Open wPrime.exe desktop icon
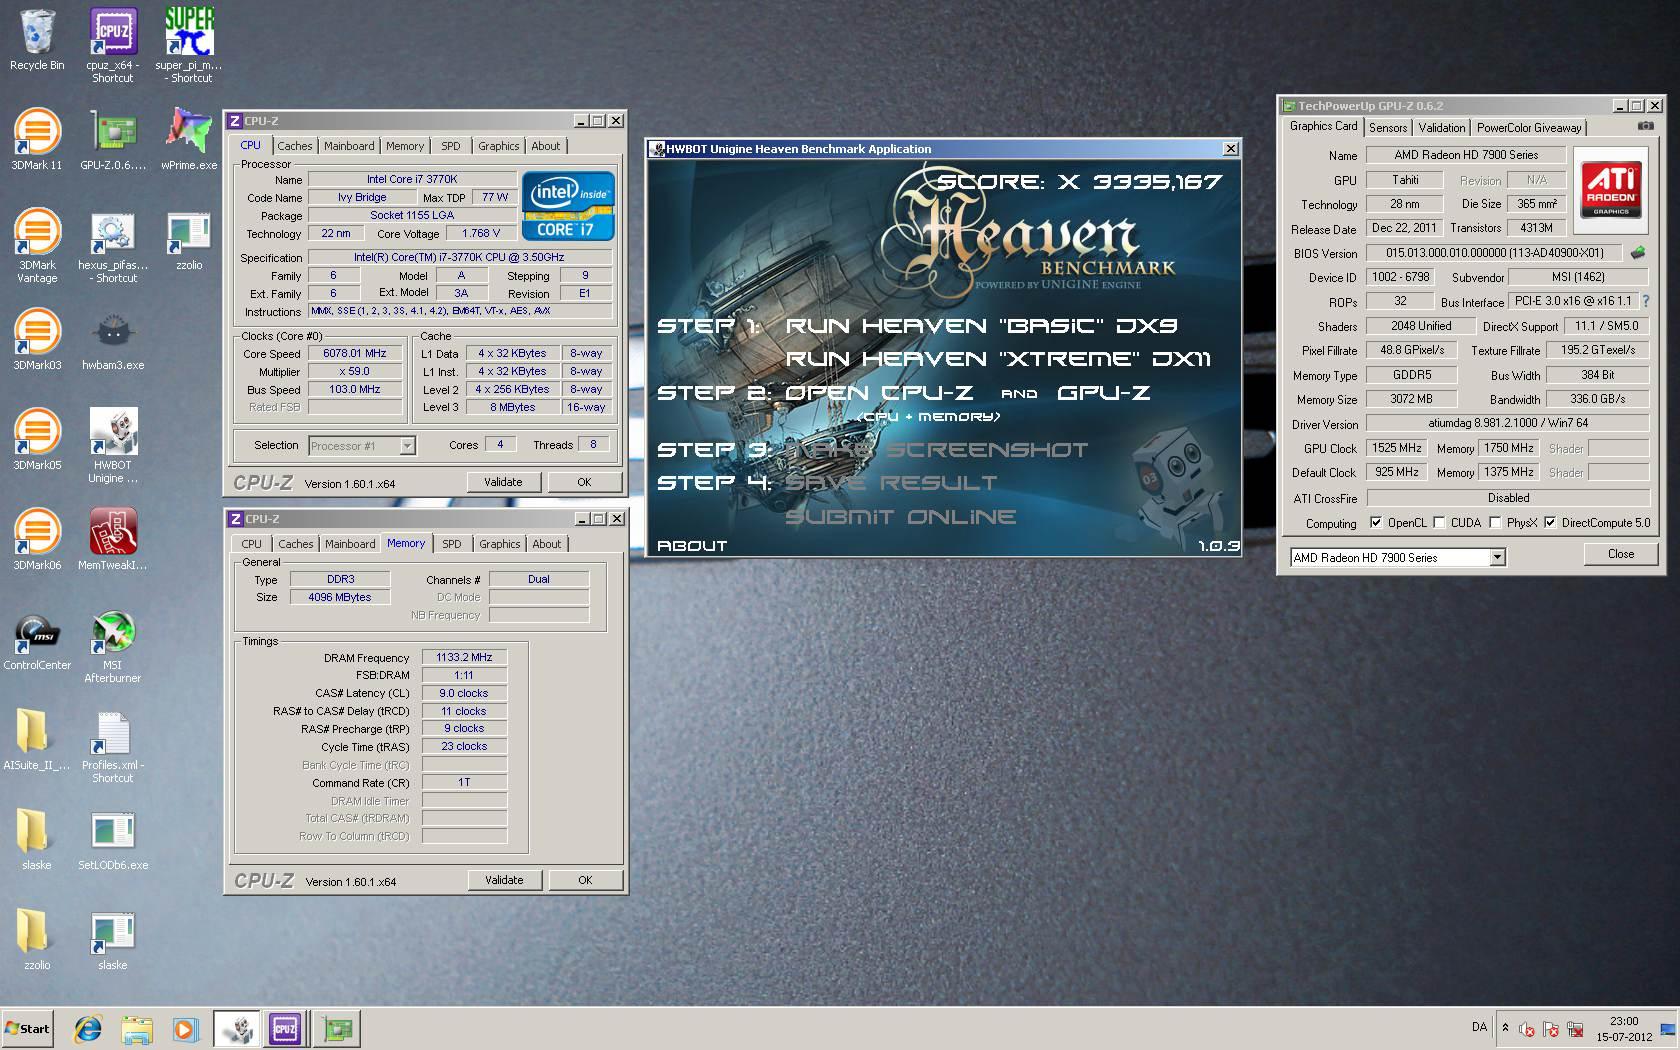This screenshot has width=1680, height=1050. coord(189,140)
